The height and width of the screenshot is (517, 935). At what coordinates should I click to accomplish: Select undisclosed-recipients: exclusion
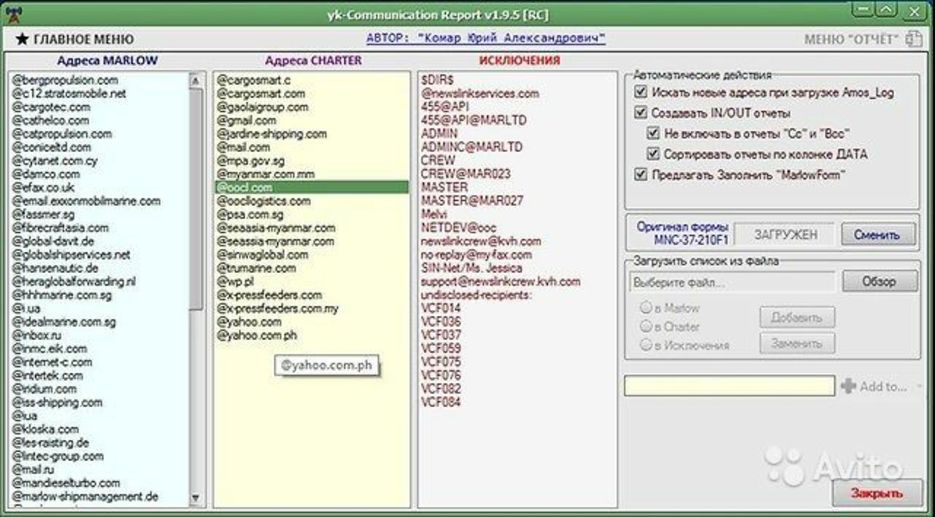476,295
